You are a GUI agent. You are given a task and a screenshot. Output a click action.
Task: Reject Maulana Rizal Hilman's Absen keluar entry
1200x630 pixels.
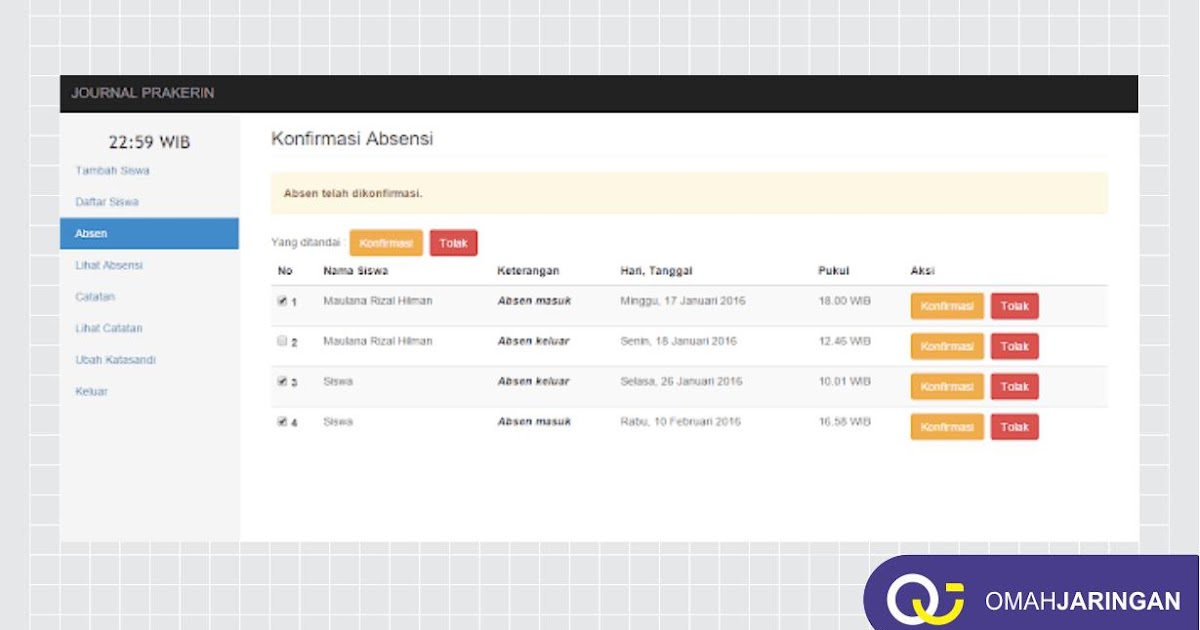point(1014,345)
